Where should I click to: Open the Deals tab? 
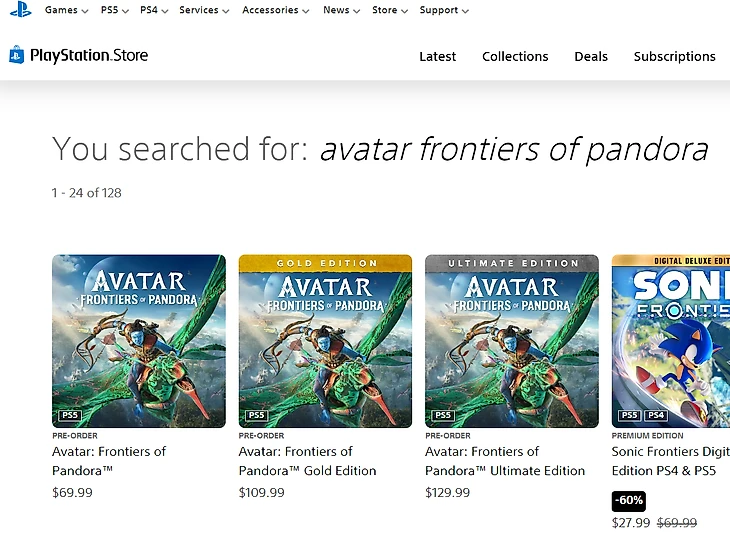591,57
